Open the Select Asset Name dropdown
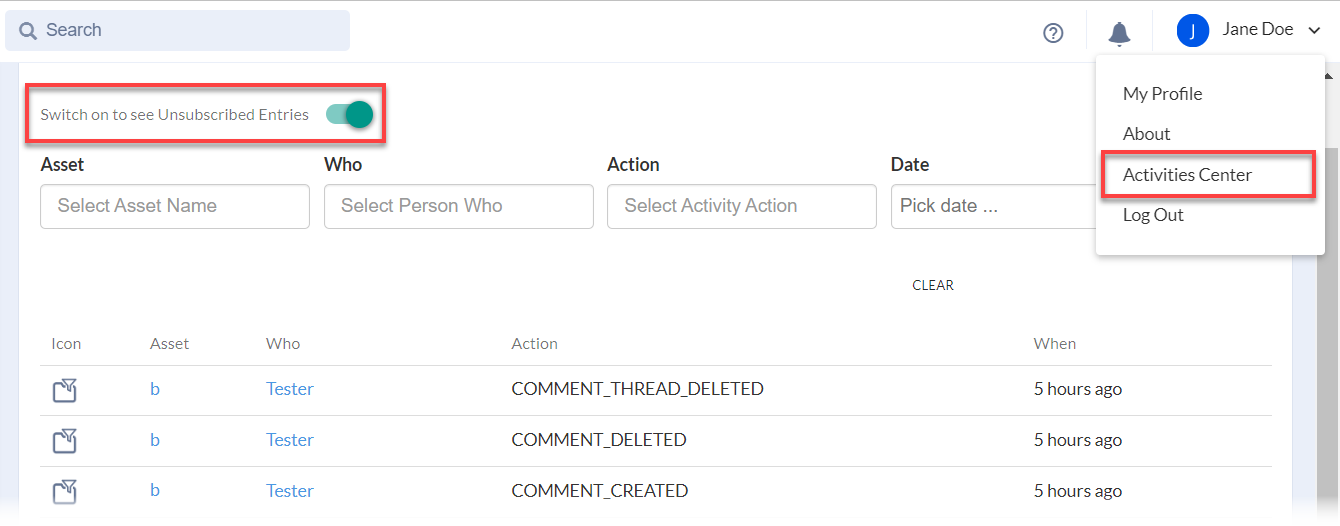Viewport: 1340px width, 526px height. [175, 206]
